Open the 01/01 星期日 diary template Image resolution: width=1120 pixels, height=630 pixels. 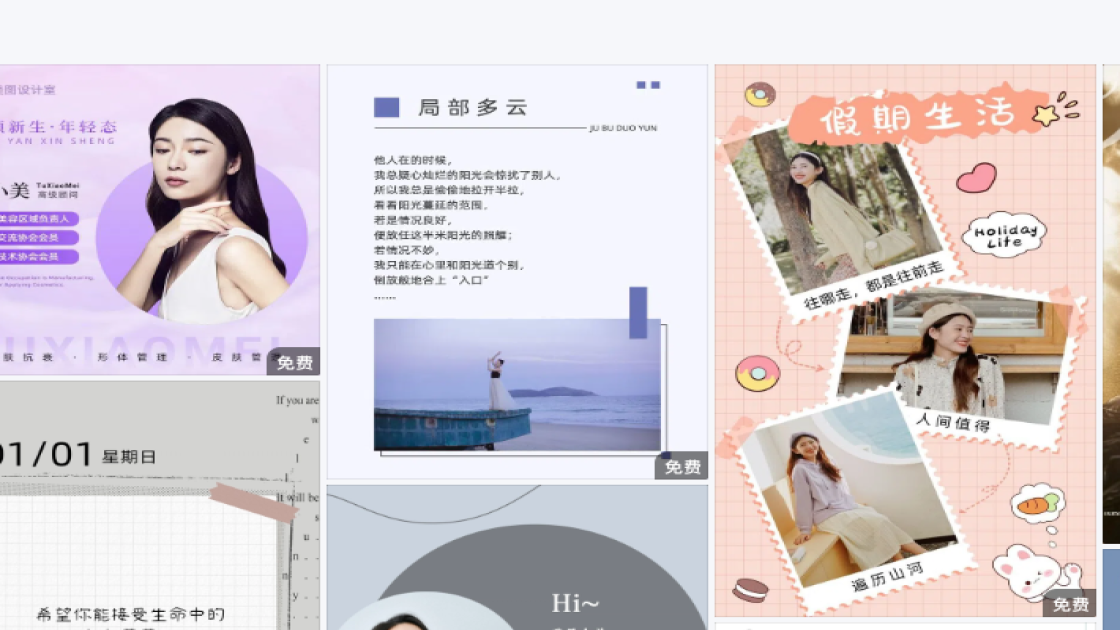(159, 506)
